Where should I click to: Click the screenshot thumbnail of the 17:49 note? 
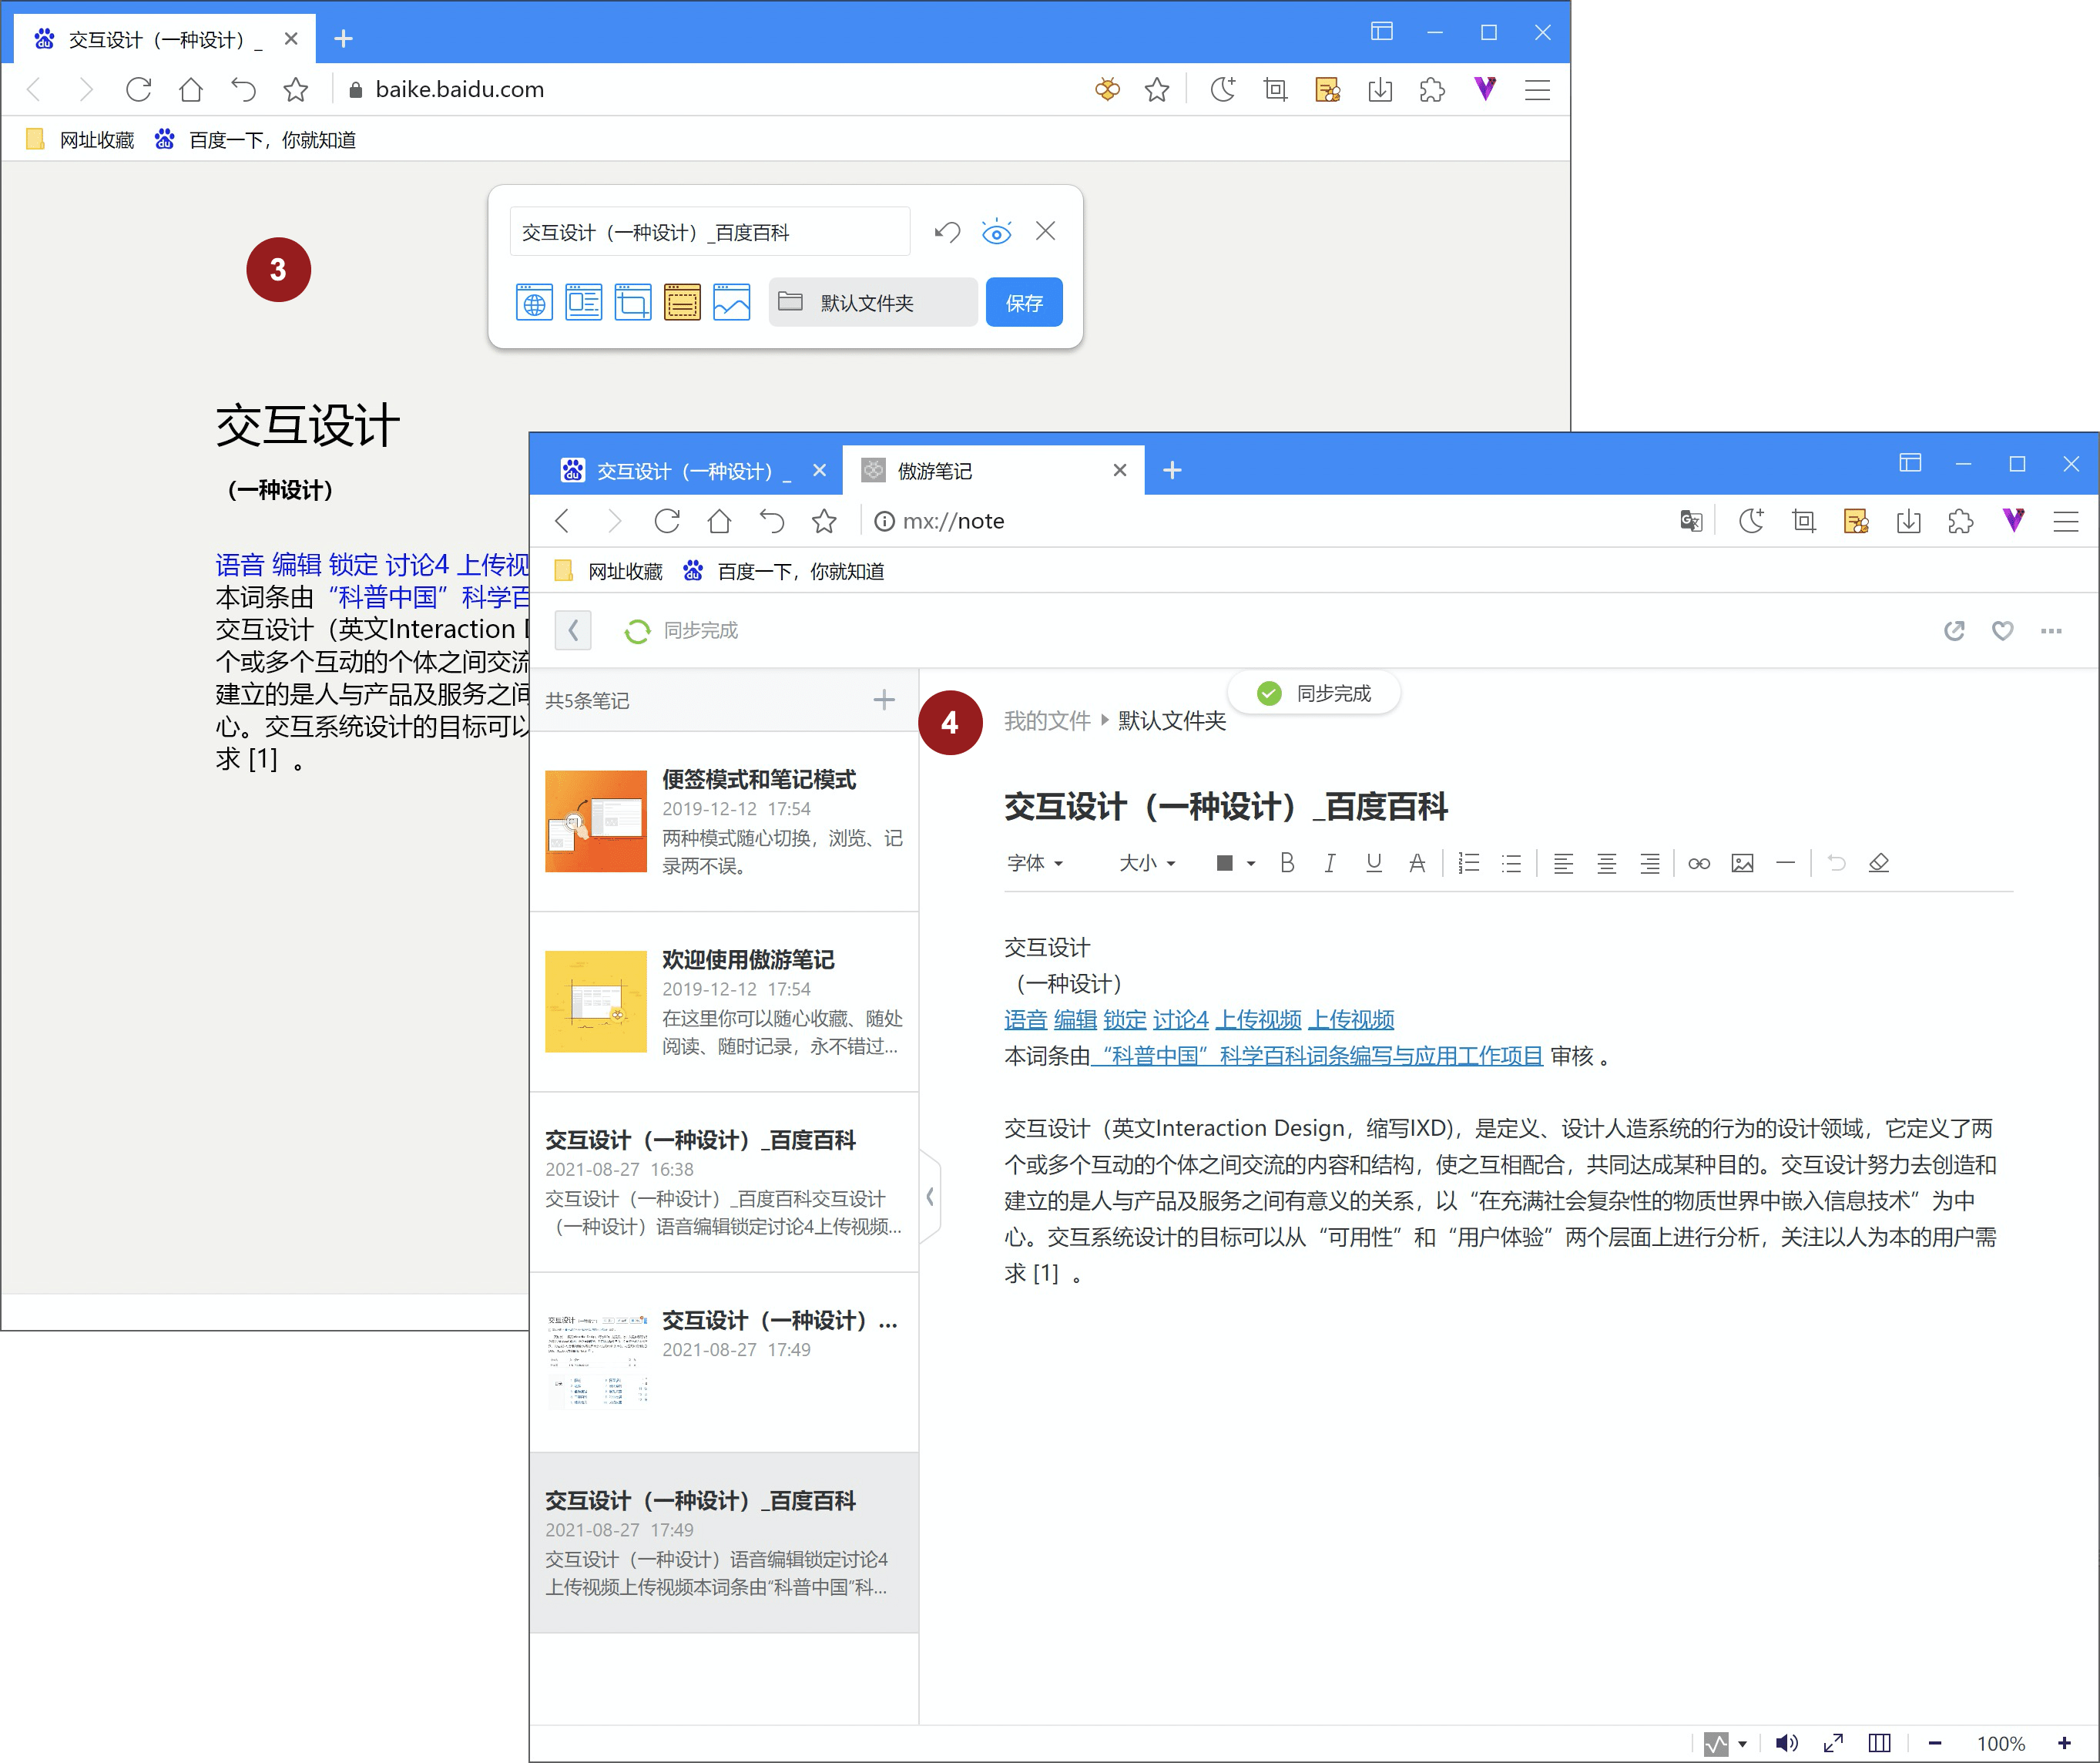pos(596,1361)
